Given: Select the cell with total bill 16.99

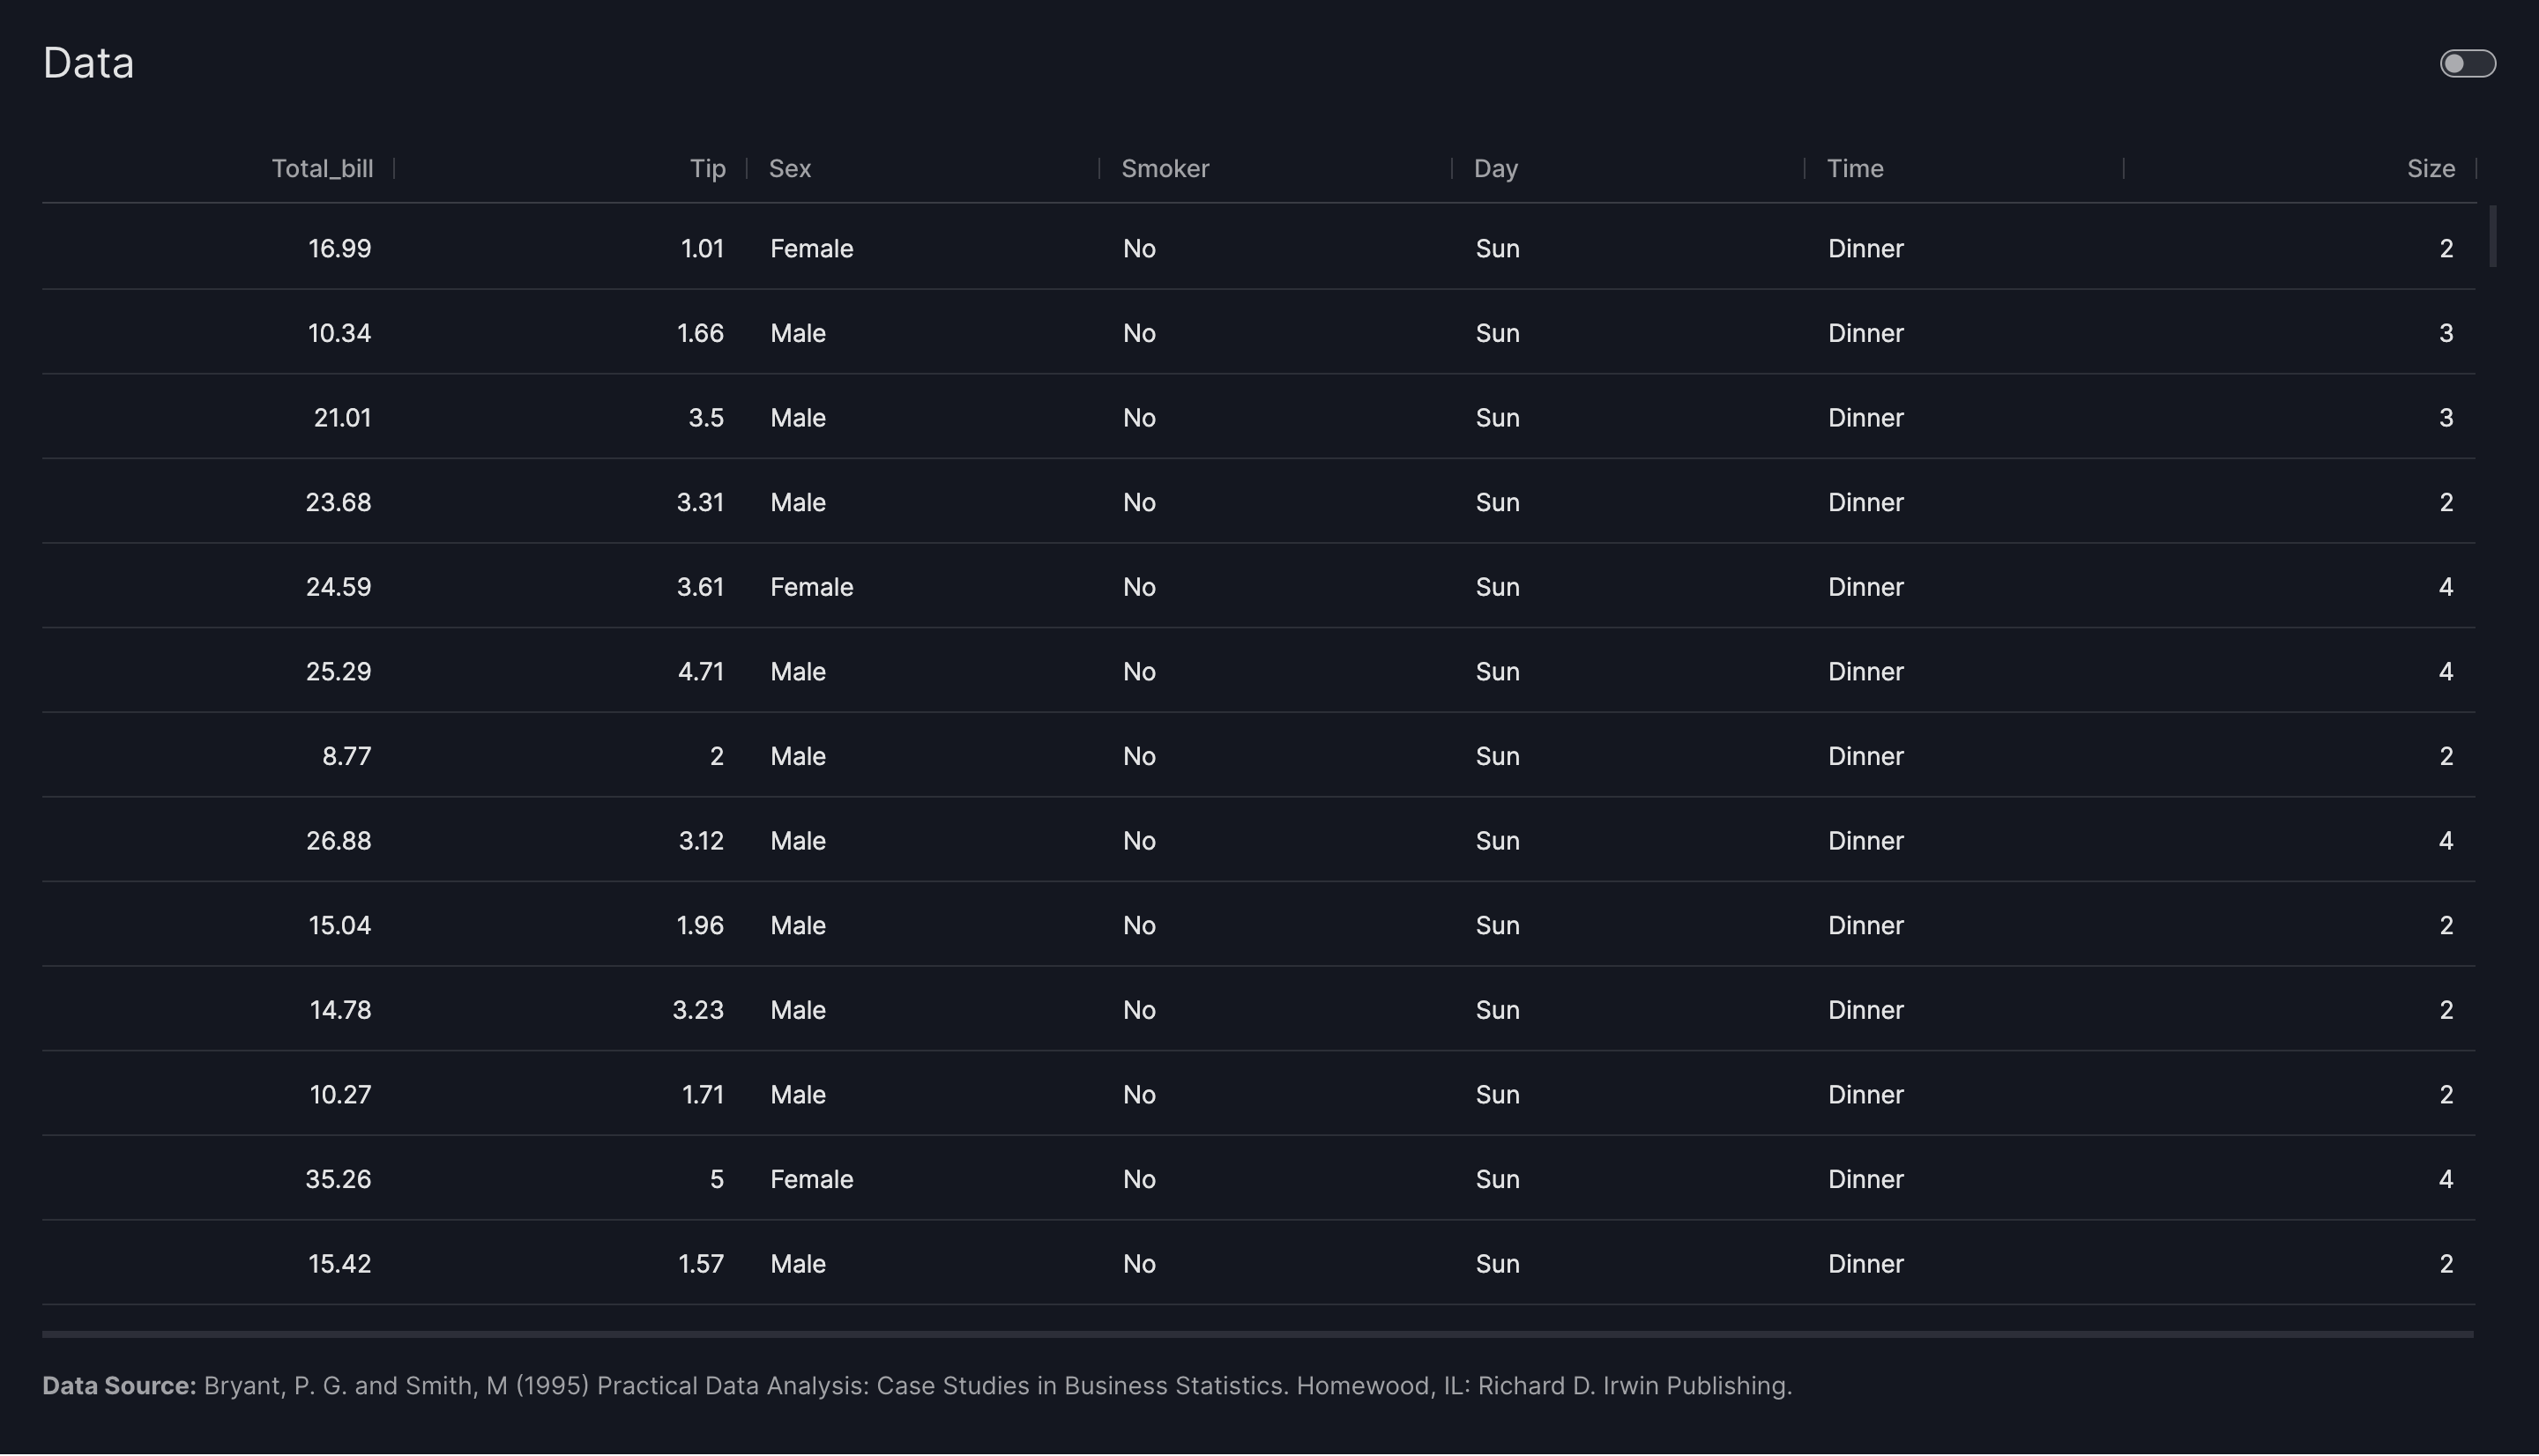Looking at the screenshot, I should (339, 249).
